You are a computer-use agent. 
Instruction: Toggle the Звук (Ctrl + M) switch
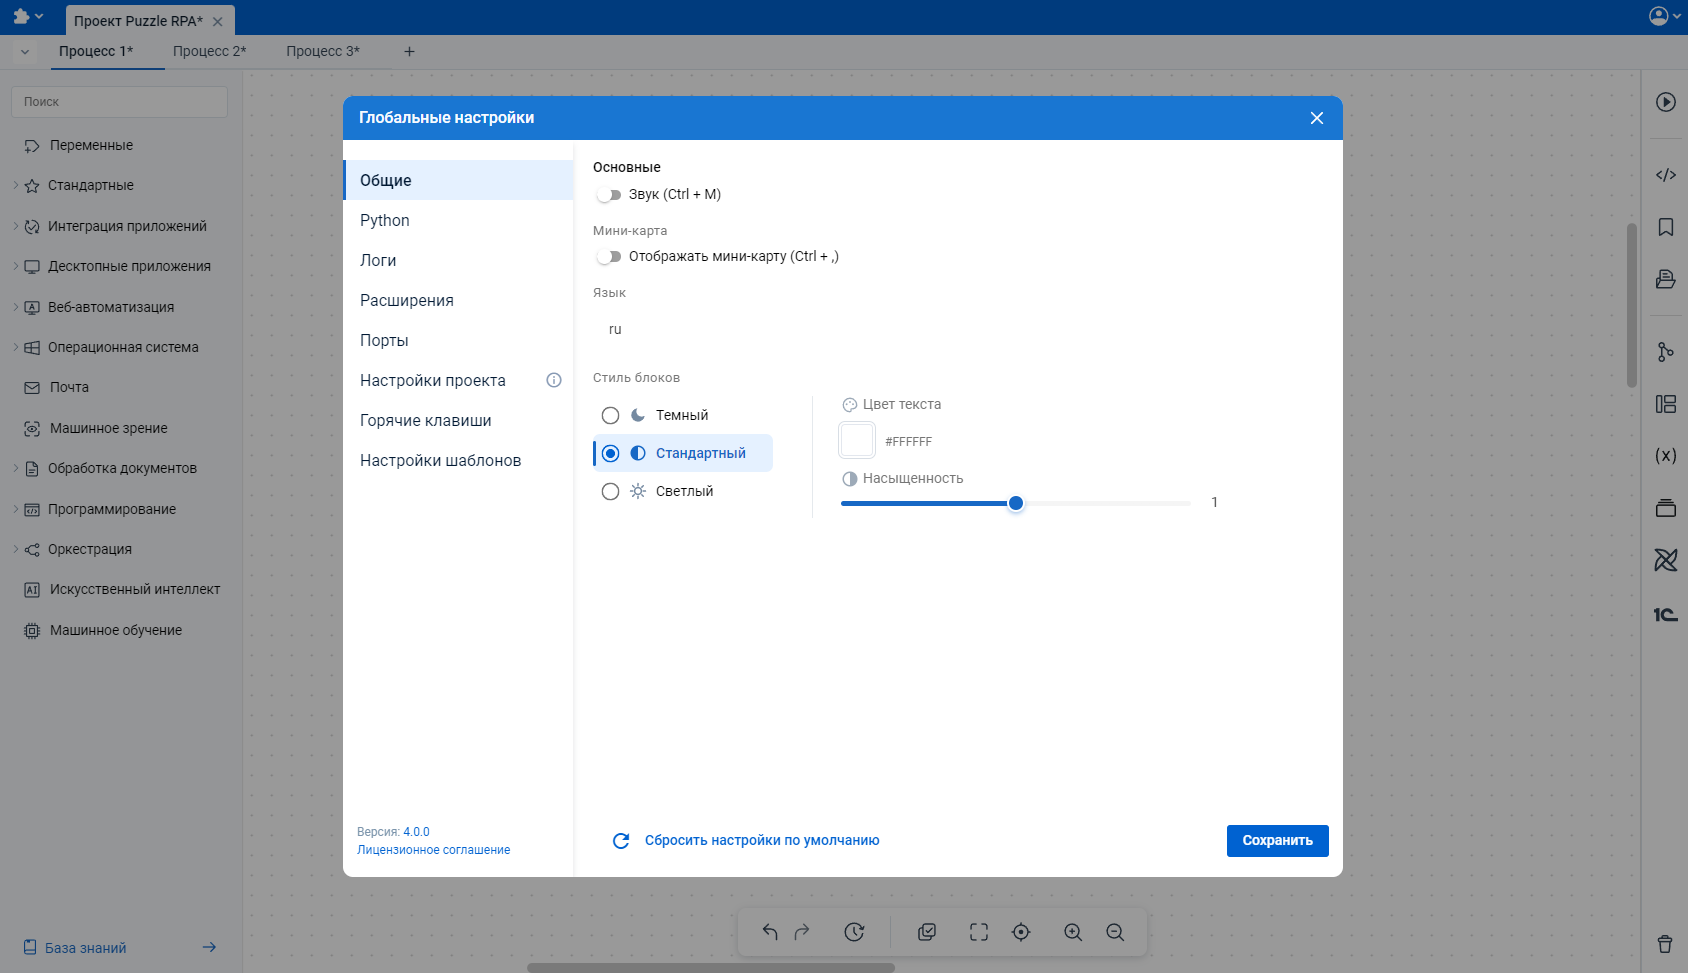coord(609,195)
